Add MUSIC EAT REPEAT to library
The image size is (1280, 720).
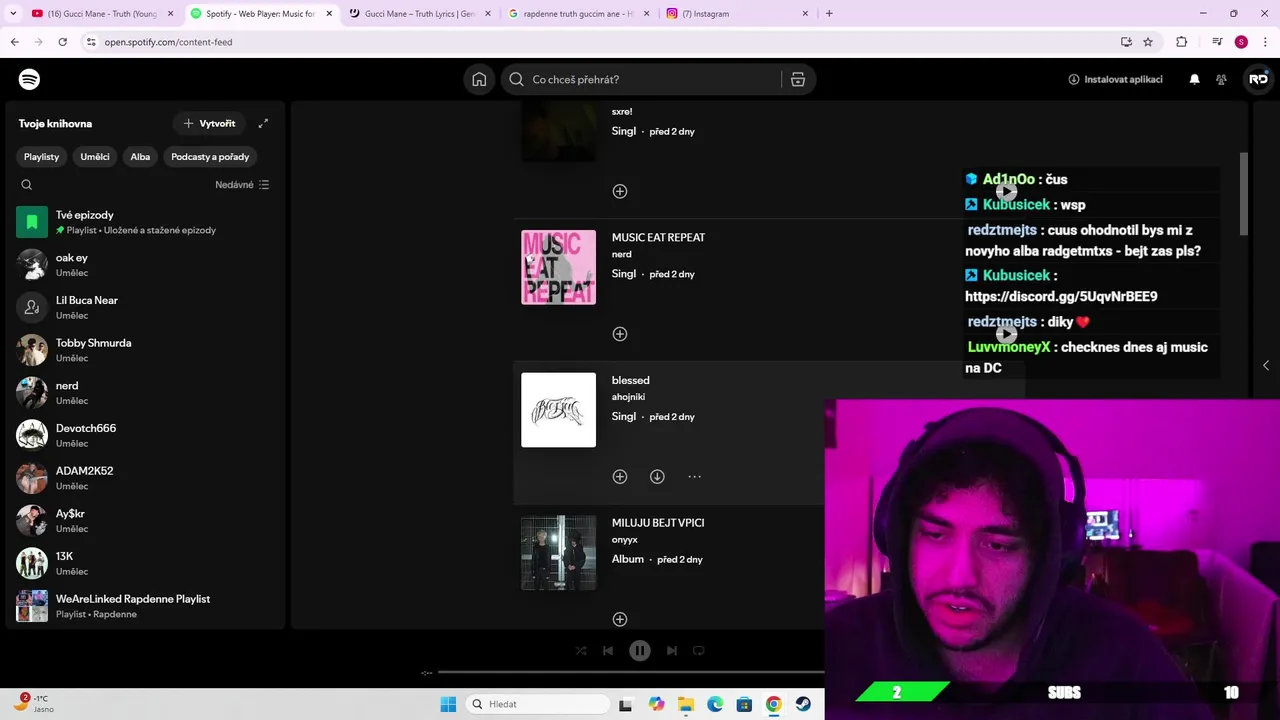tap(620, 334)
